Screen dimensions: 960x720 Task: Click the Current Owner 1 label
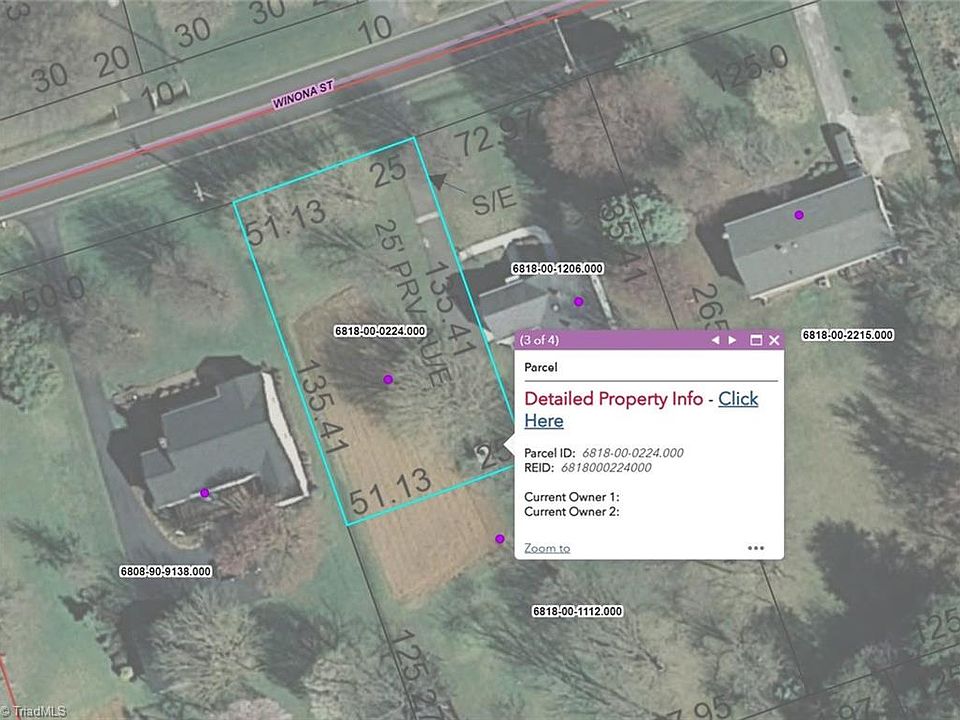pyautogui.click(x=572, y=497)
